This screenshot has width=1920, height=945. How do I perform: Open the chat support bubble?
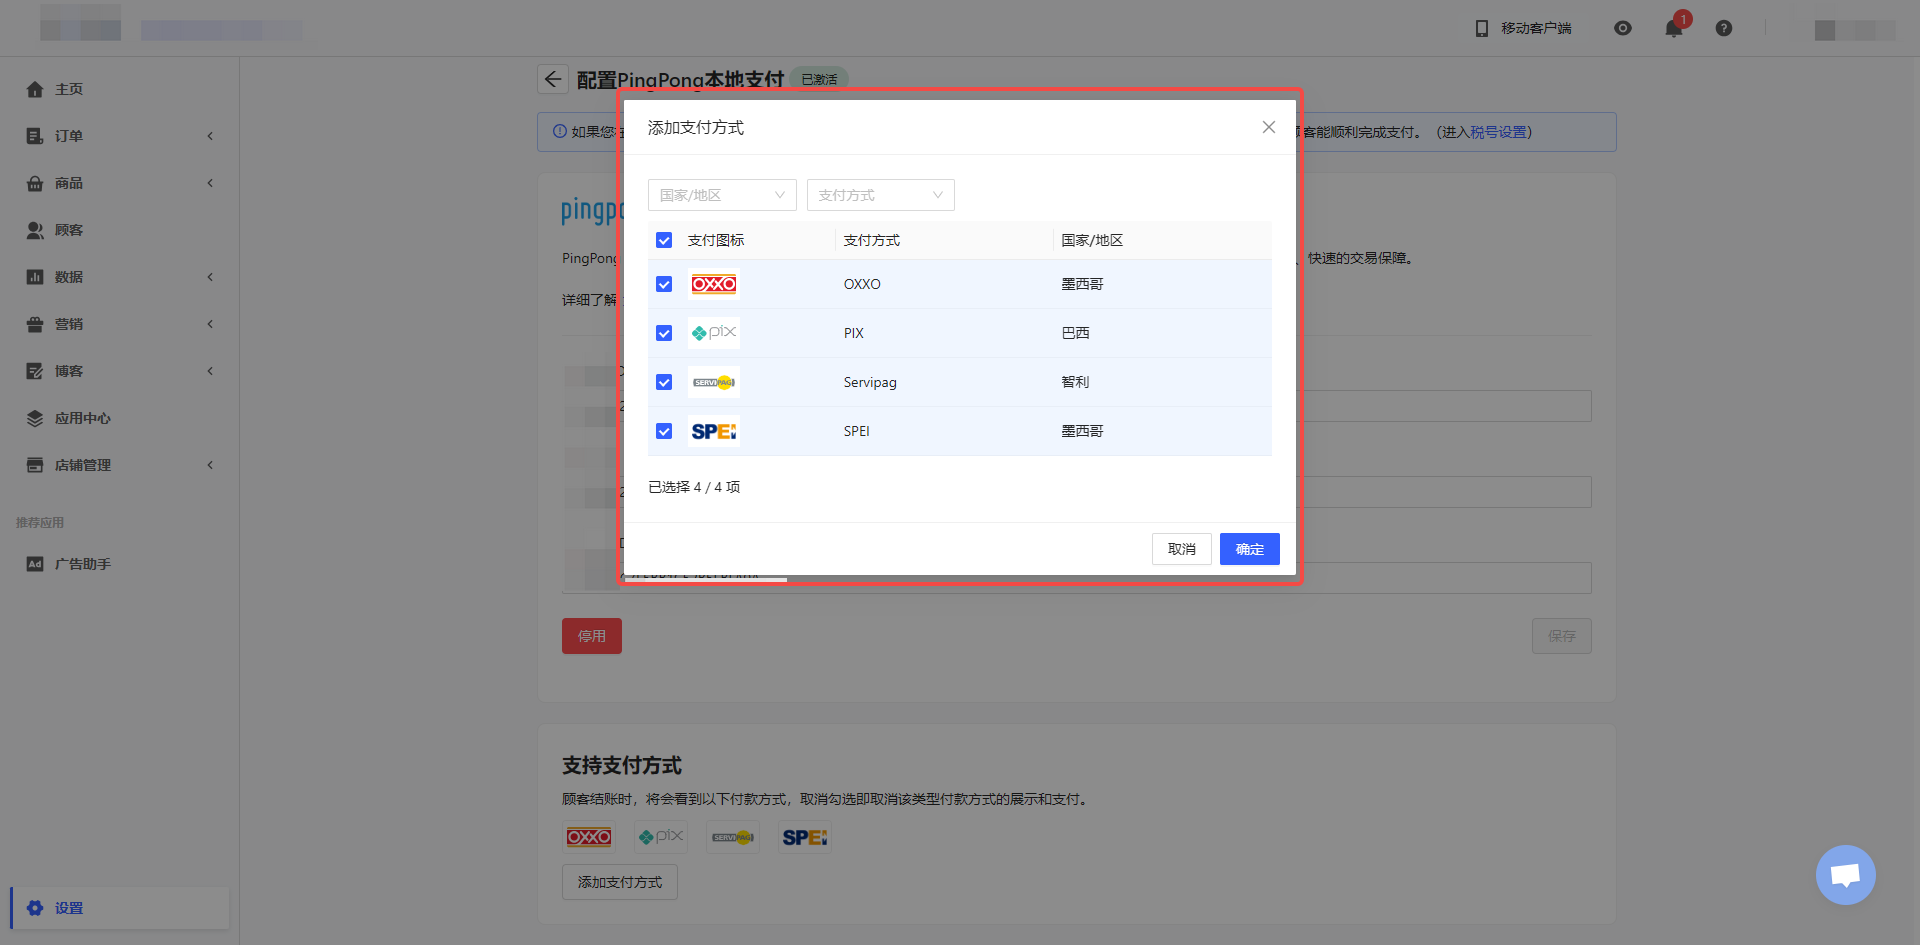click(1846, 875)
